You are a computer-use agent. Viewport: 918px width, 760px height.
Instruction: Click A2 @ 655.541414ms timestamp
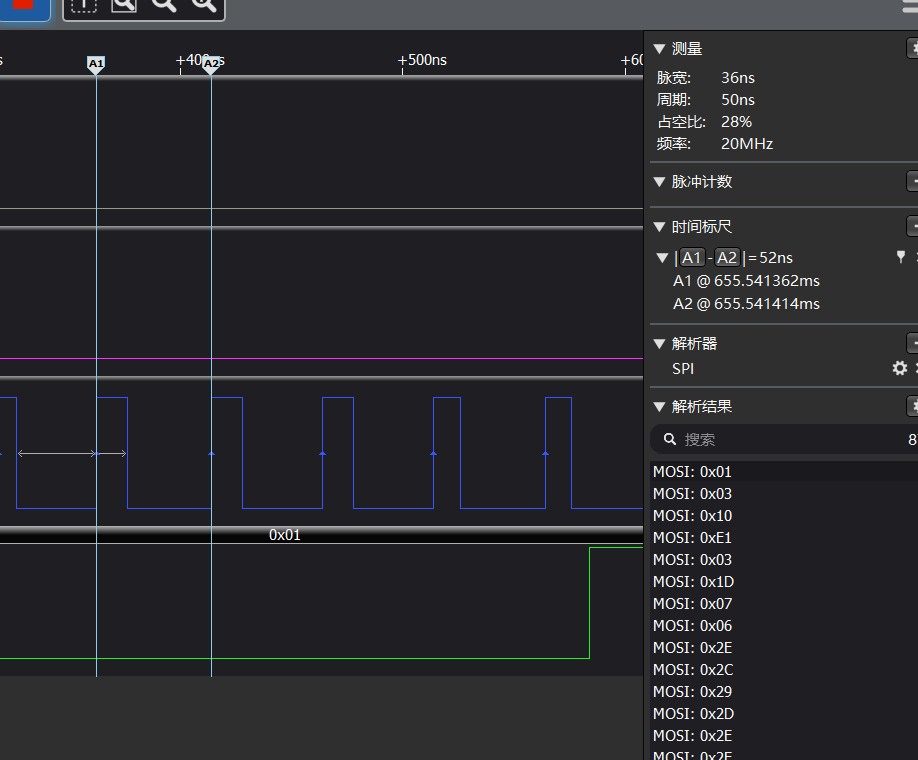point(746,304)
